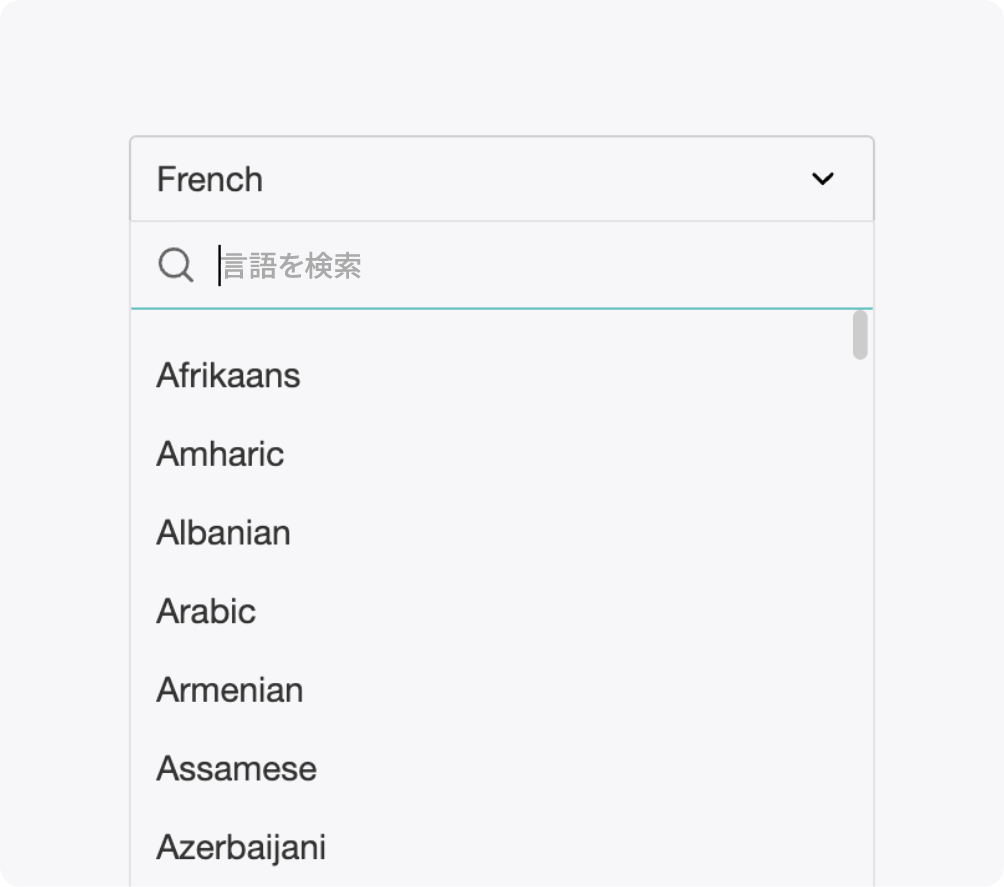Close the language list using the down chevron
The height and width of the screenshot is (887, 1004).
pos(822,179)
